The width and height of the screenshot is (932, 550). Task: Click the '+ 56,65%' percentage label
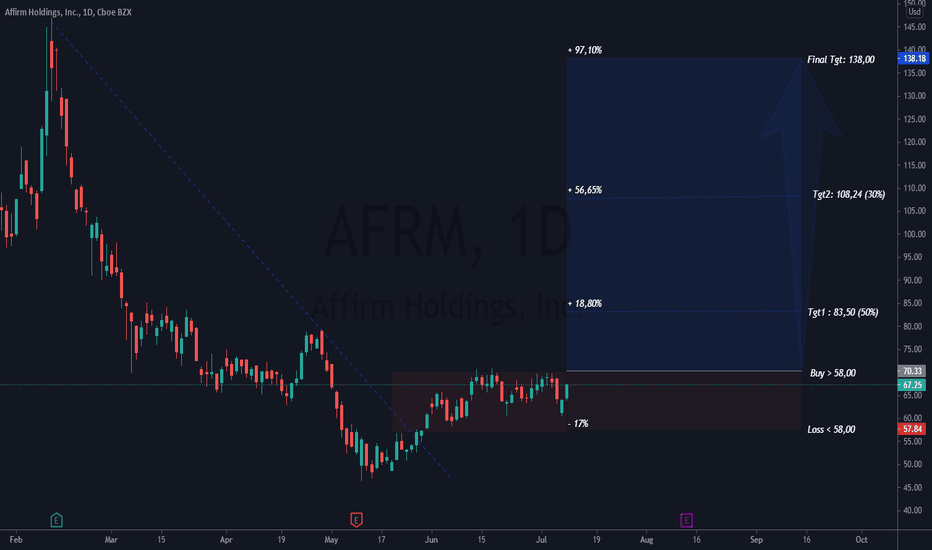coord(585,190)
